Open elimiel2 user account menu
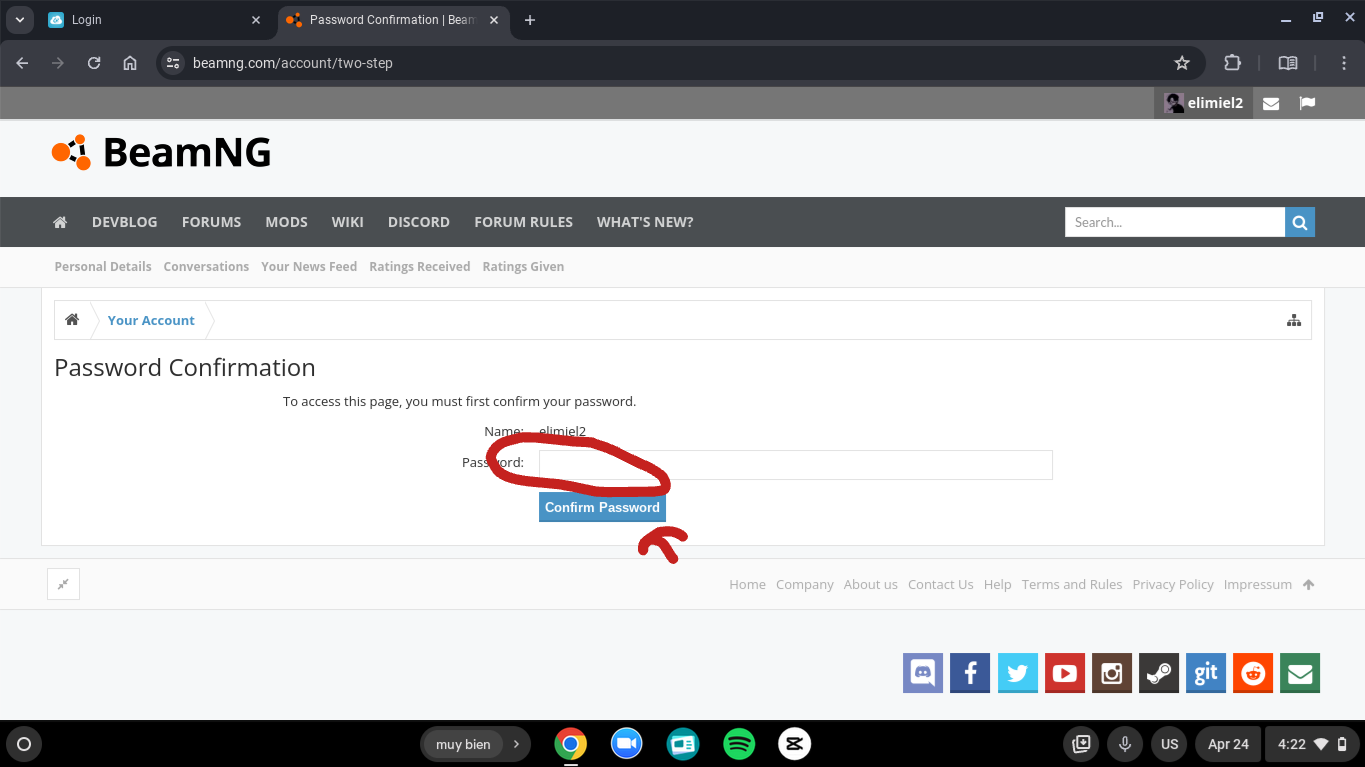 pos(1204,103)
